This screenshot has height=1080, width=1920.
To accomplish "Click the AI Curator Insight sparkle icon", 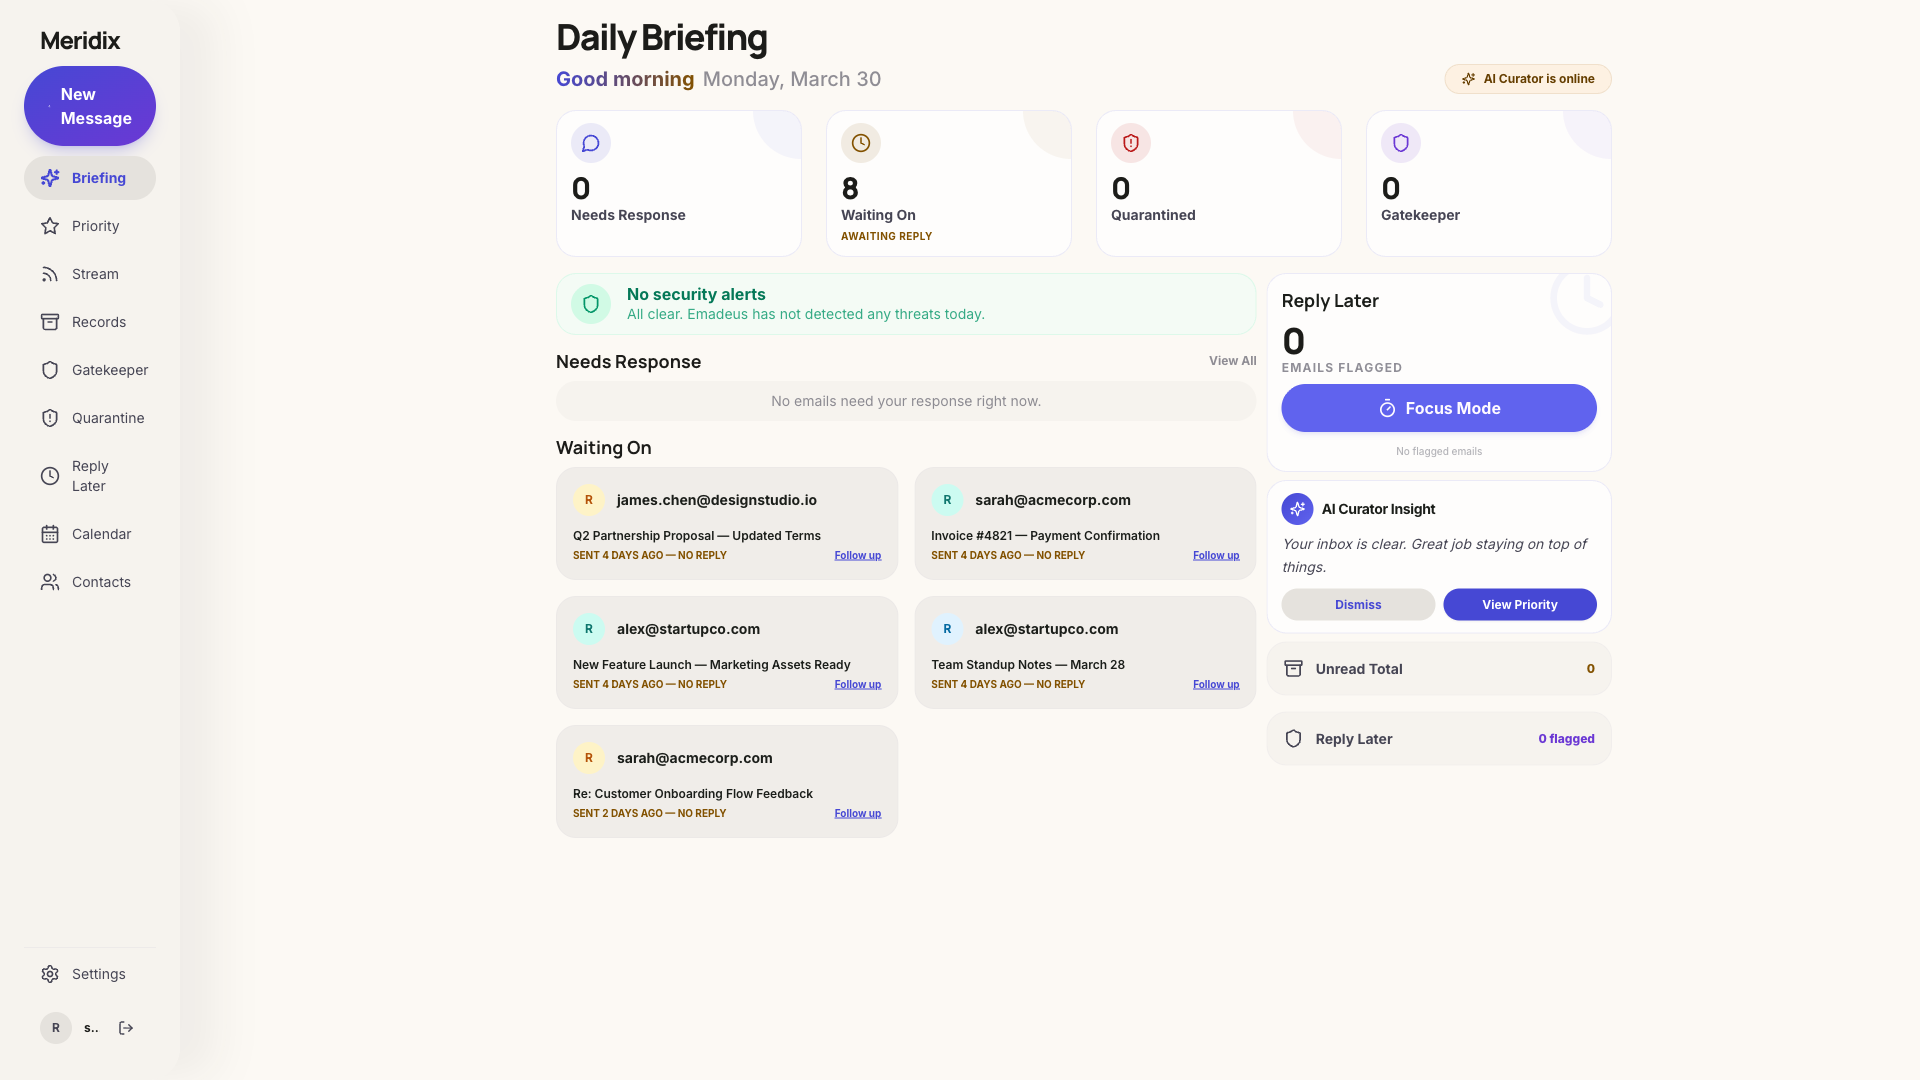I will [1297, 509].
